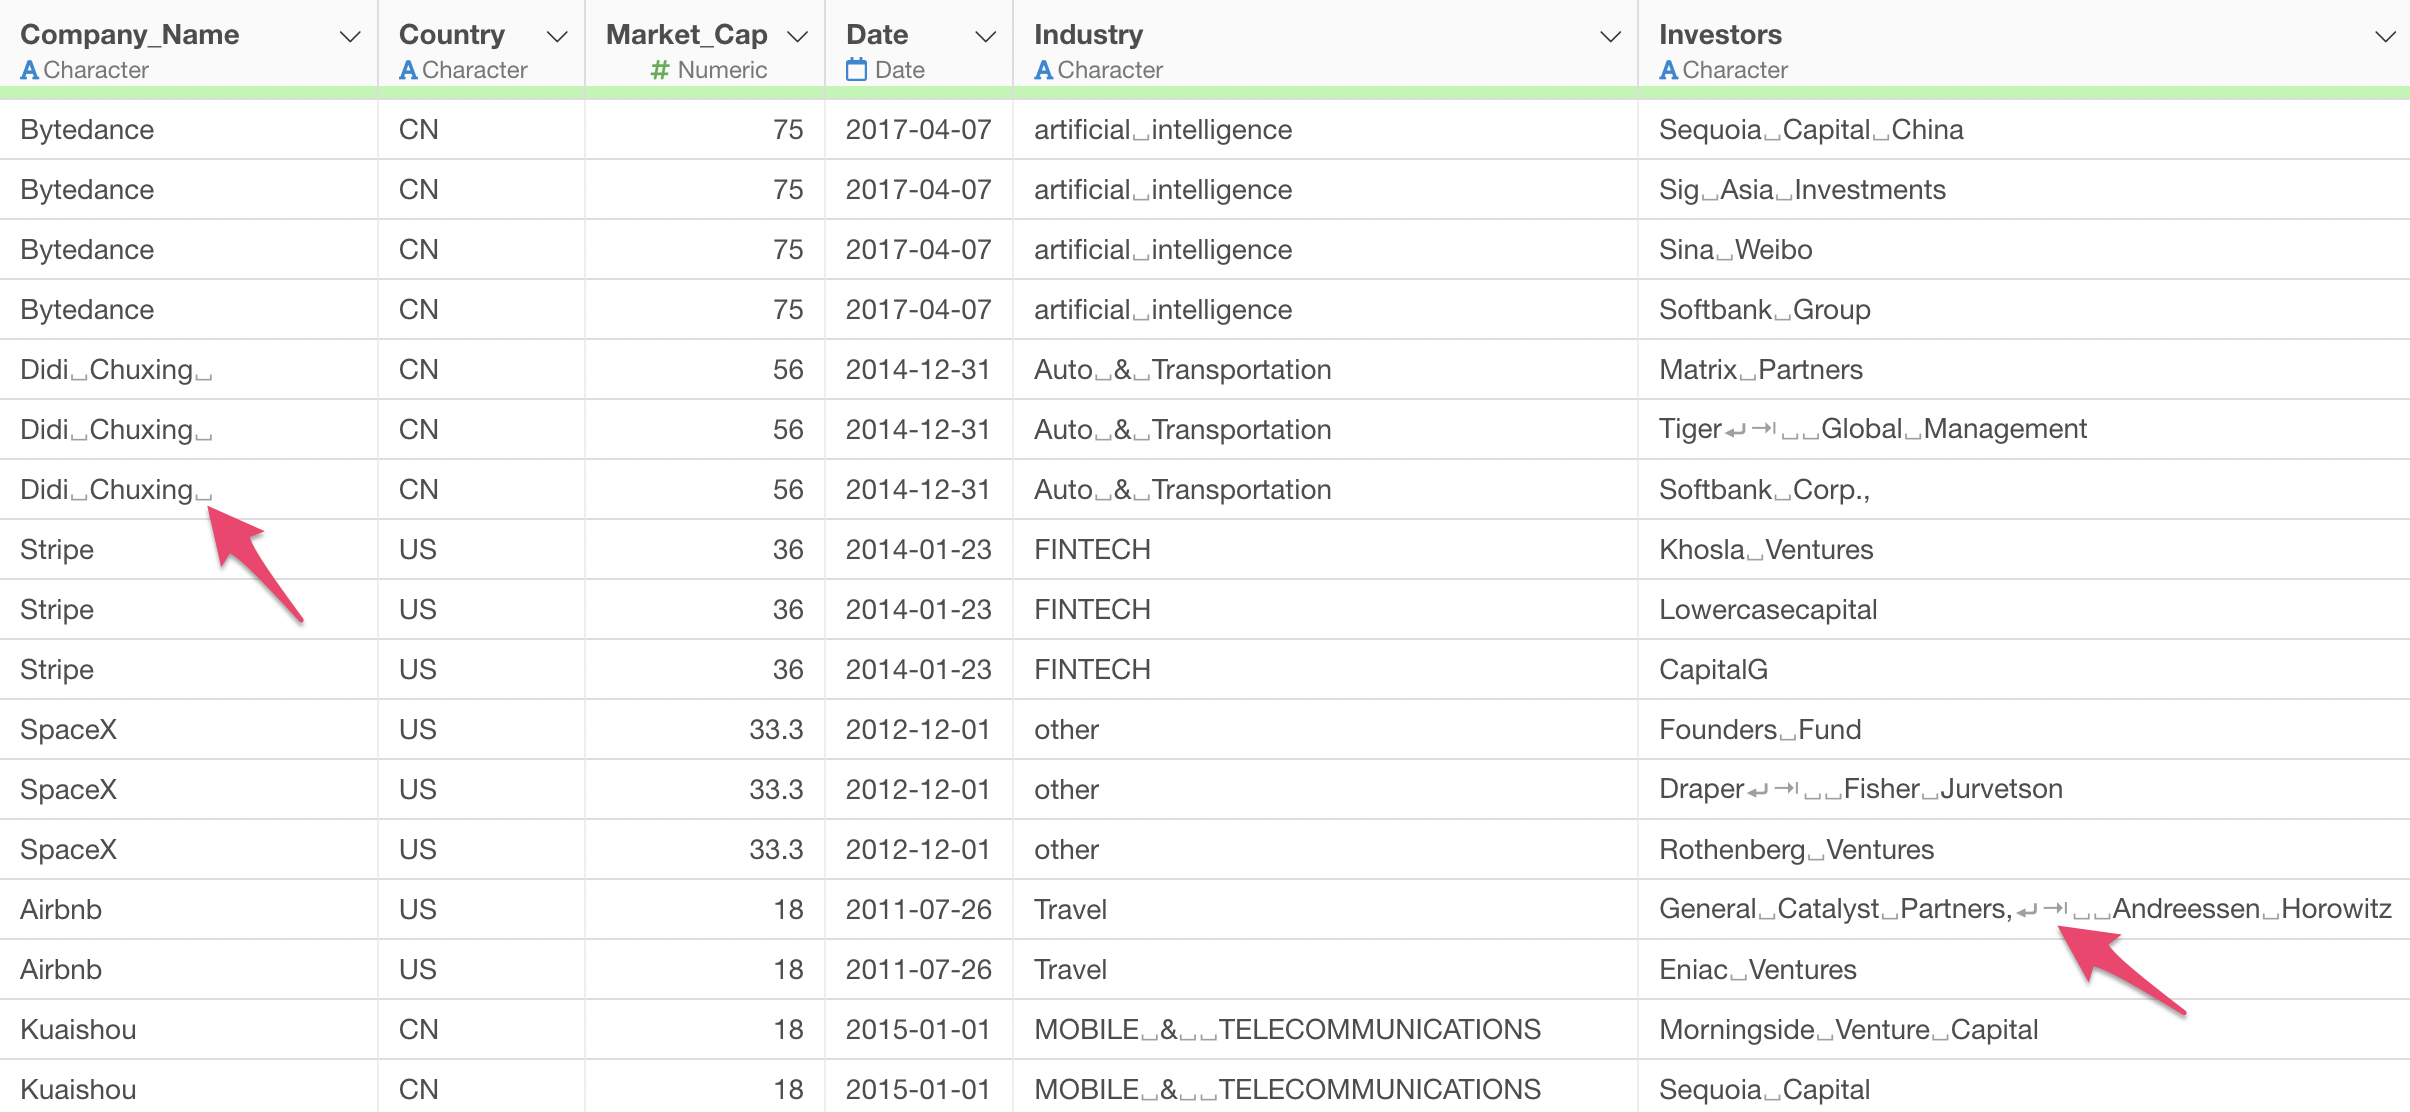Select the Morningside_Venture_Capital cell
Image resolution: width=2410 pixels, height=1112 pixels.
pos(2024,1030)
